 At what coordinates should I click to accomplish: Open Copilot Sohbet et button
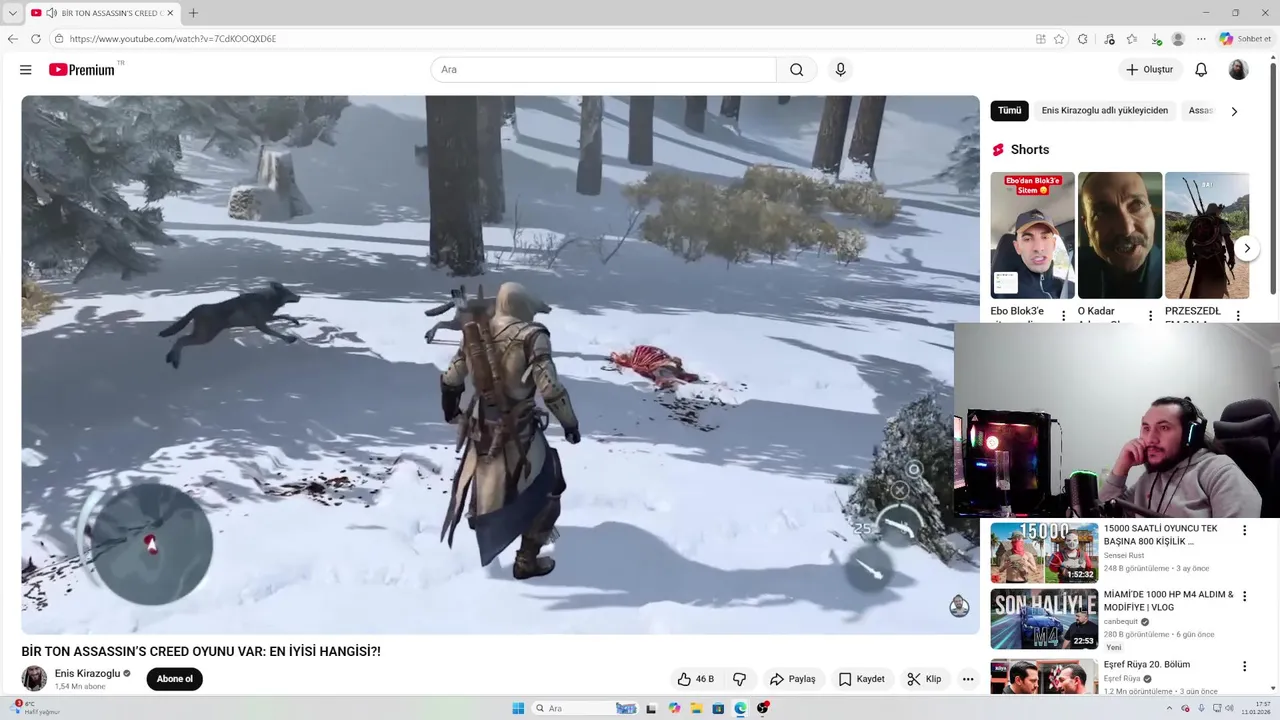point(1245,39)
